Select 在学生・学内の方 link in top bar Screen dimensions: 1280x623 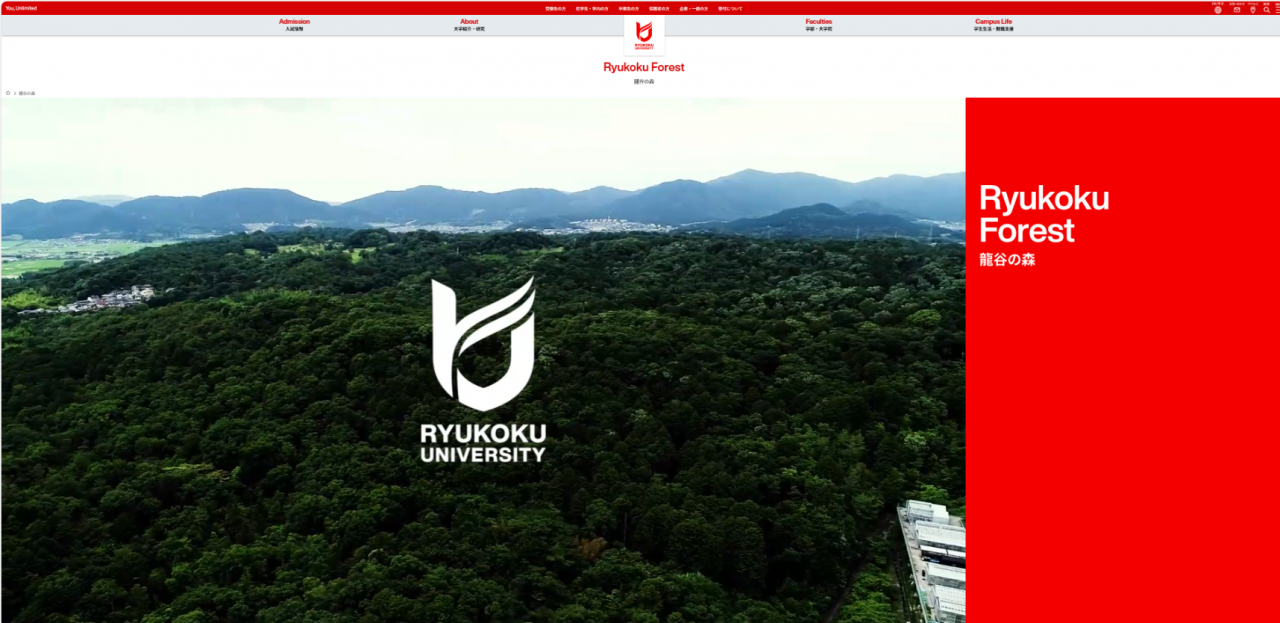coord(591,8)
